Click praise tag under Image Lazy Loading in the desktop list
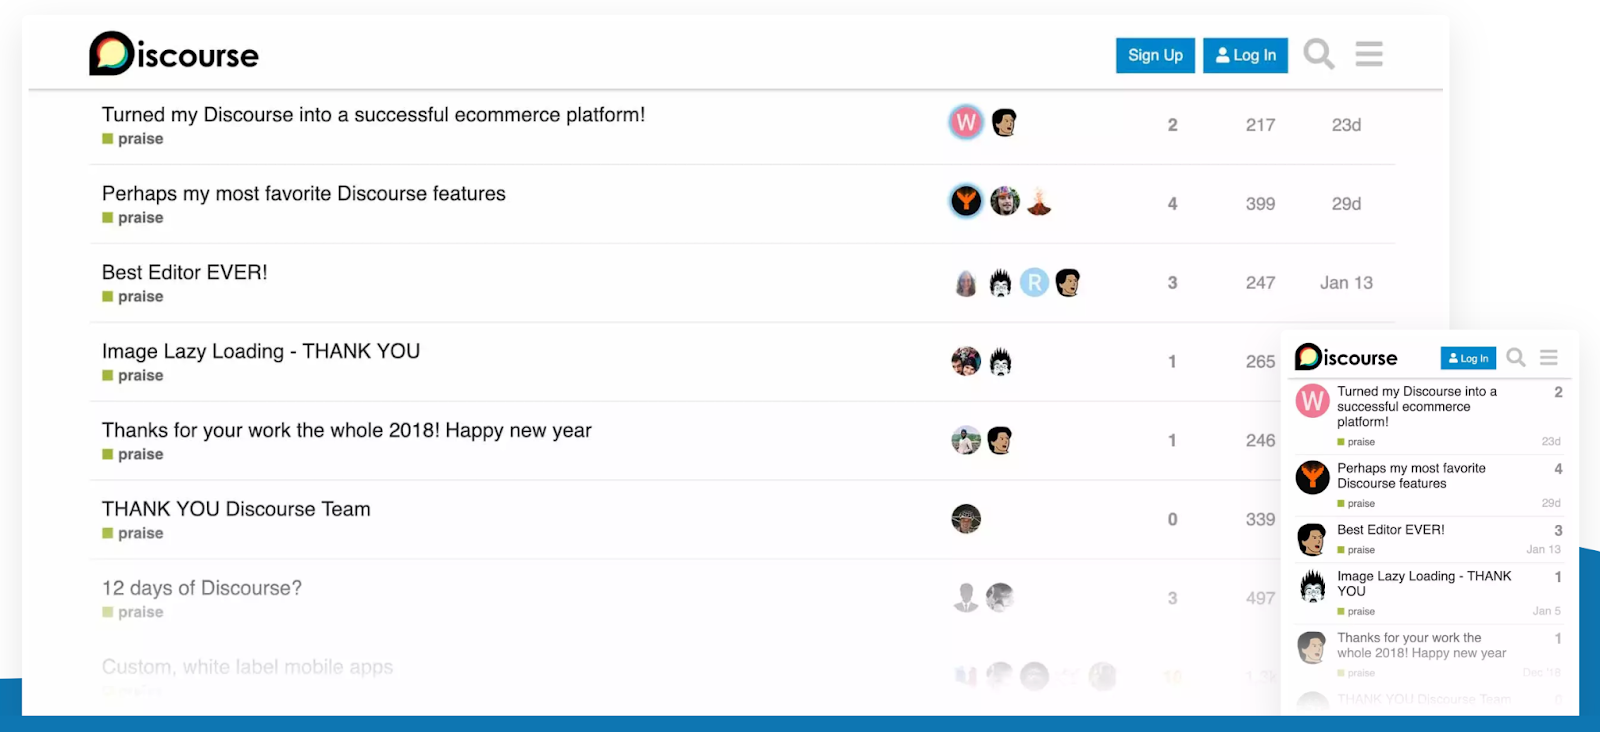1600x732 pixels. click(x=133, y=376)
